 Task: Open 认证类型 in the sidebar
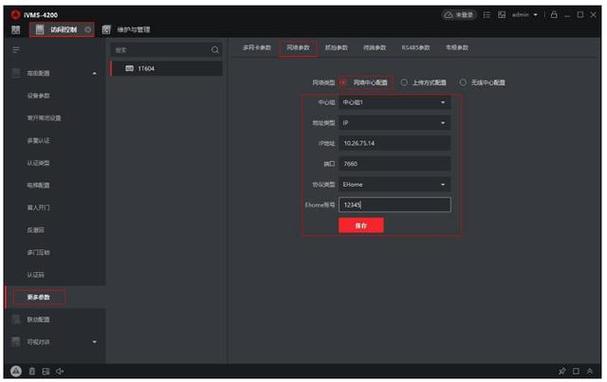[38, 163]
